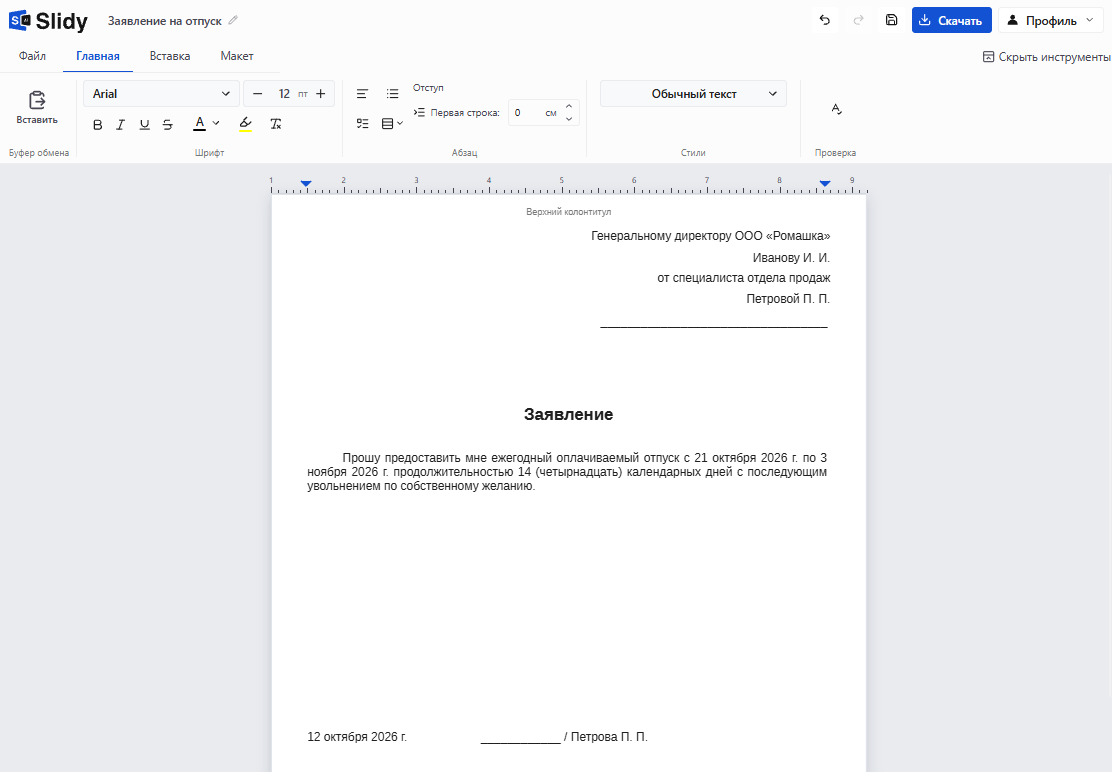The height and width of the screenshot is (772, 1112).
Task: Click the line Иванову И. И.
Action: [791, 257]
